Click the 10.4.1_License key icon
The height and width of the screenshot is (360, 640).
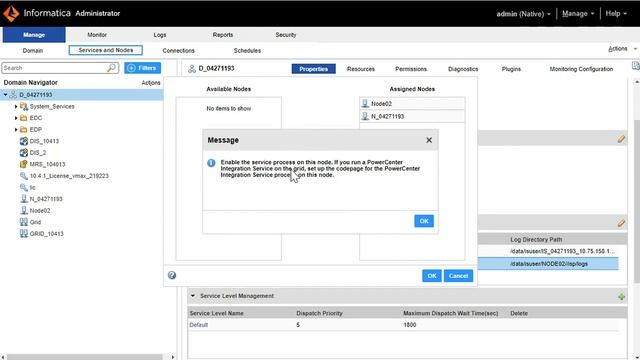[x=24, y=176]
